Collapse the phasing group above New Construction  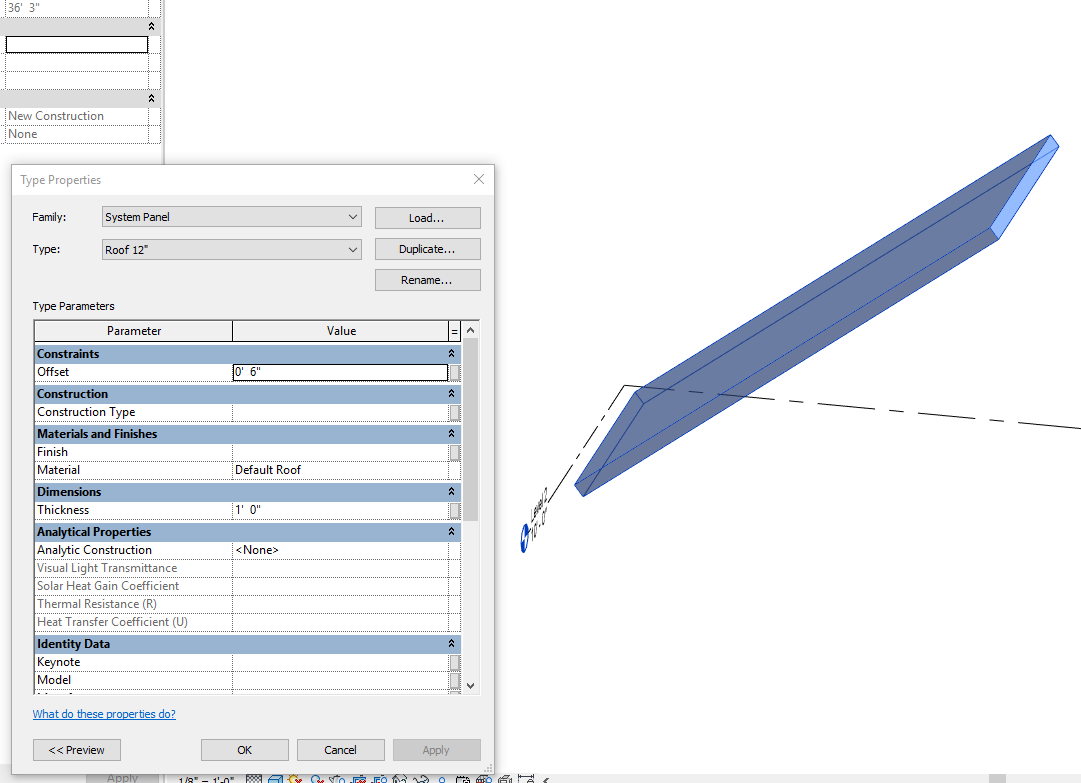coord(152,99)
